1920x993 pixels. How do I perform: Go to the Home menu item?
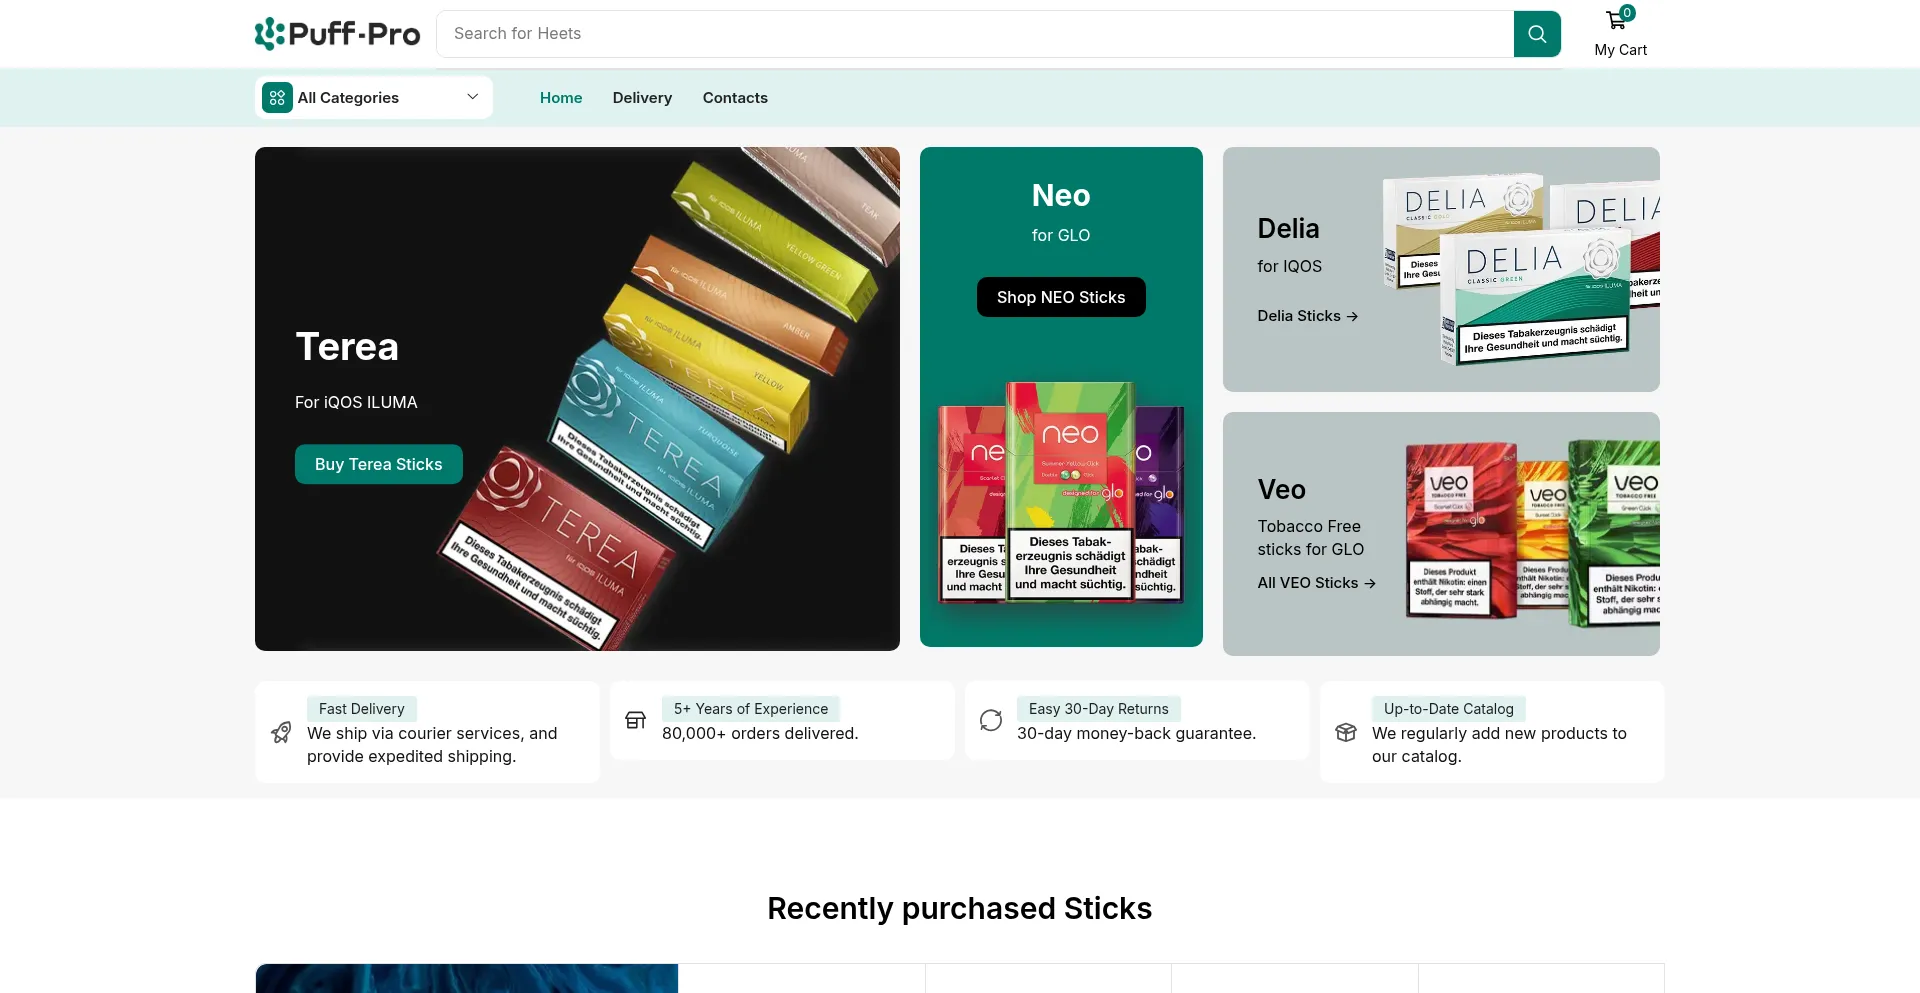tap(561, 98)
